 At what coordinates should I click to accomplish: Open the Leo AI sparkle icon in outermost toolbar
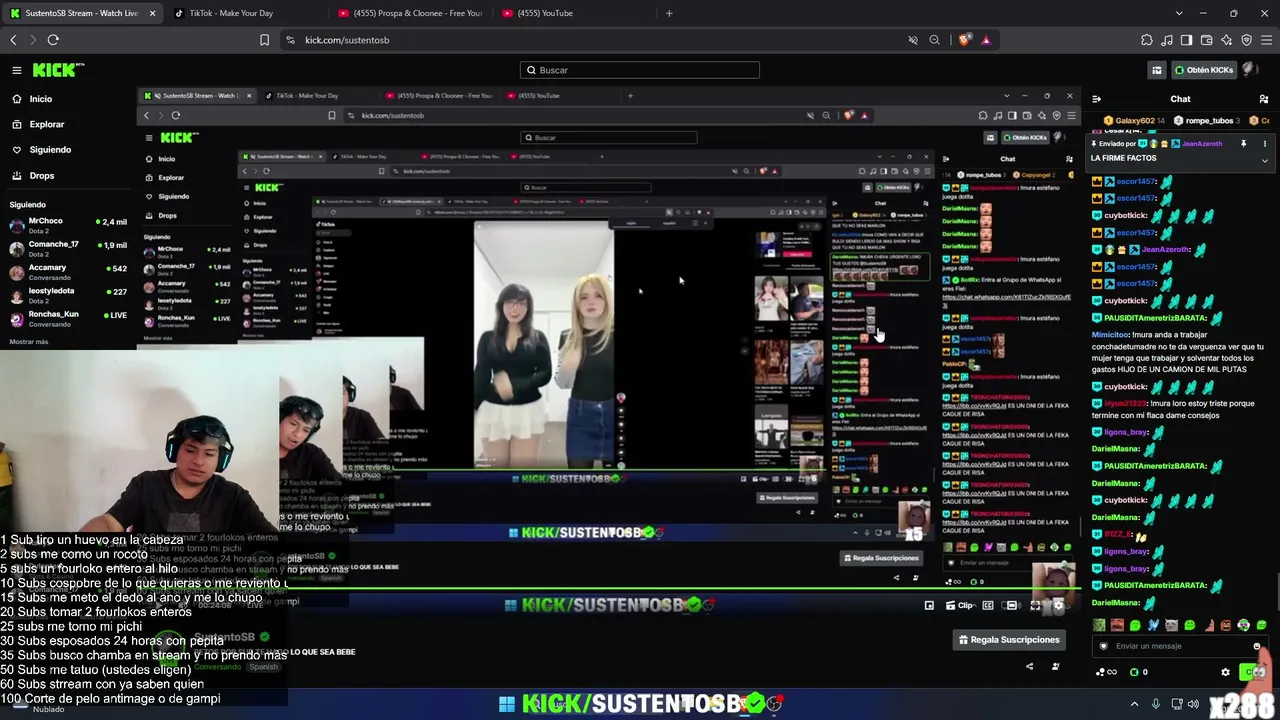(x=1226, y=40)
